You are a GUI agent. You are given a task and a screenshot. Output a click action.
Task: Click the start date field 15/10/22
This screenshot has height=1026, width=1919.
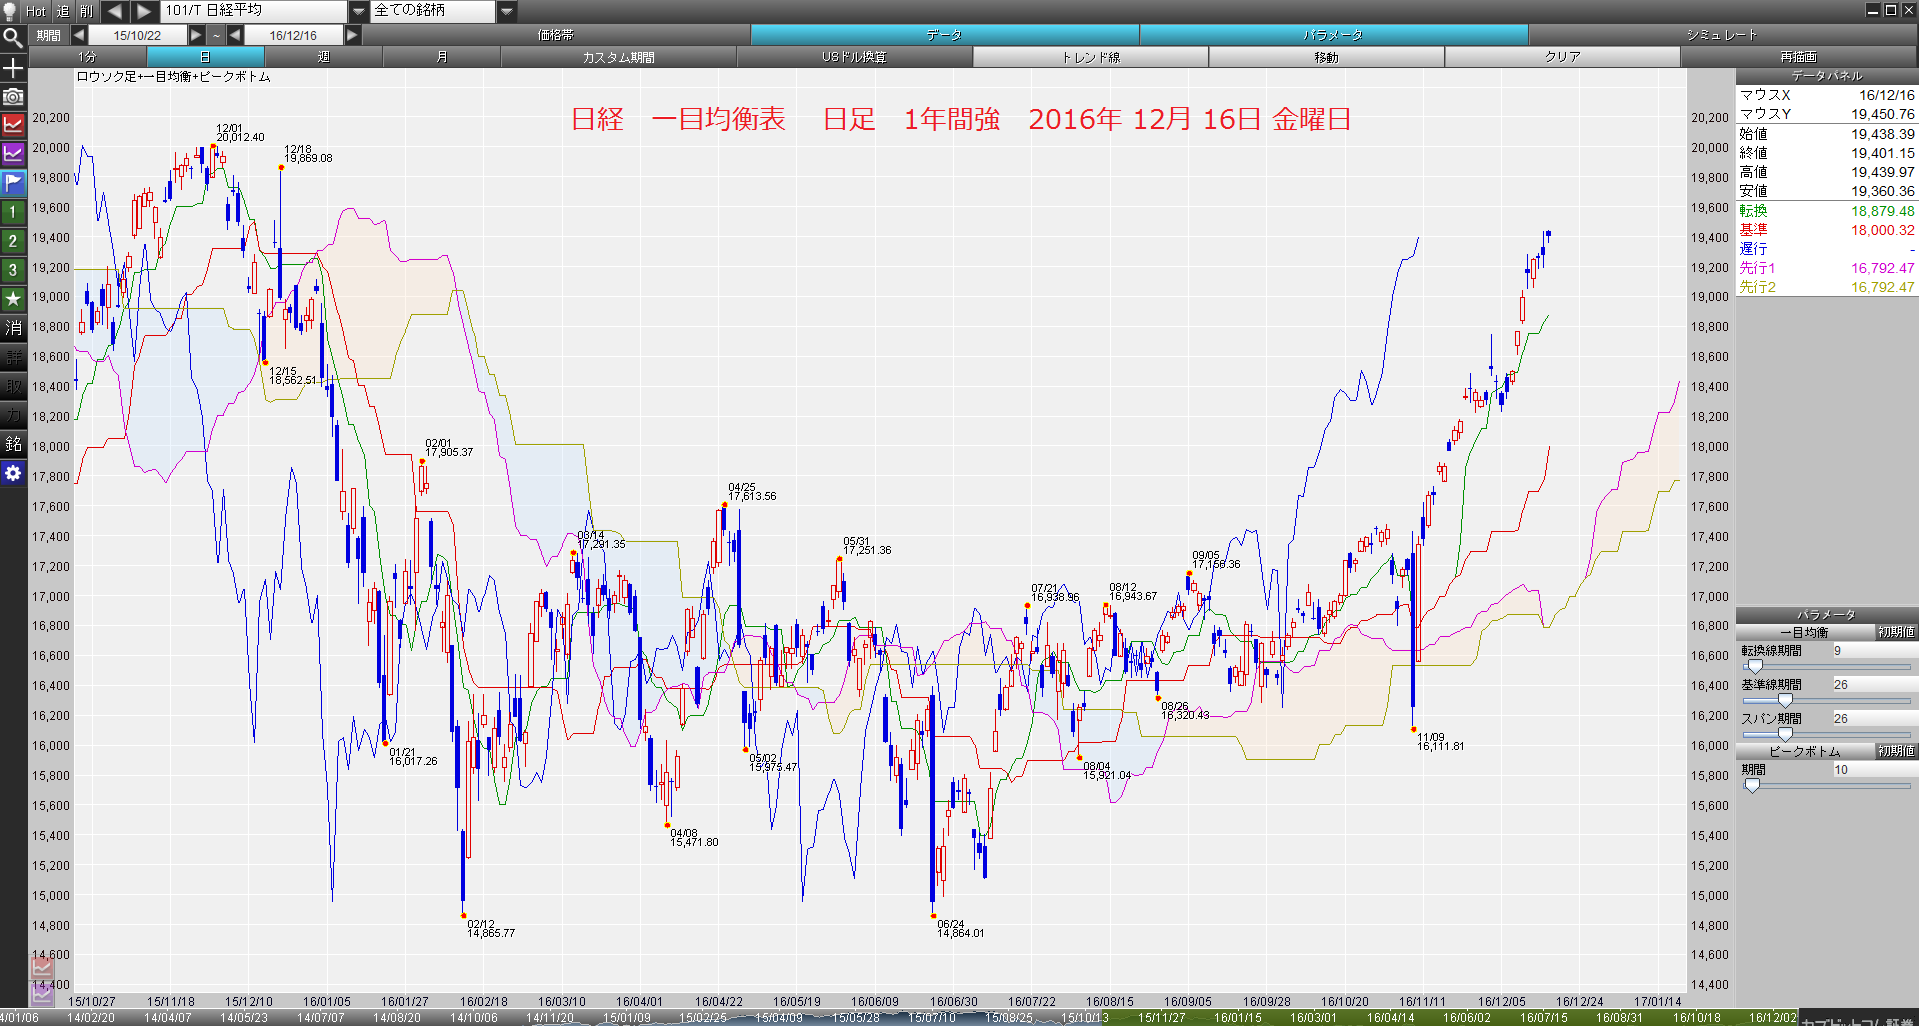tap(137, 35)
